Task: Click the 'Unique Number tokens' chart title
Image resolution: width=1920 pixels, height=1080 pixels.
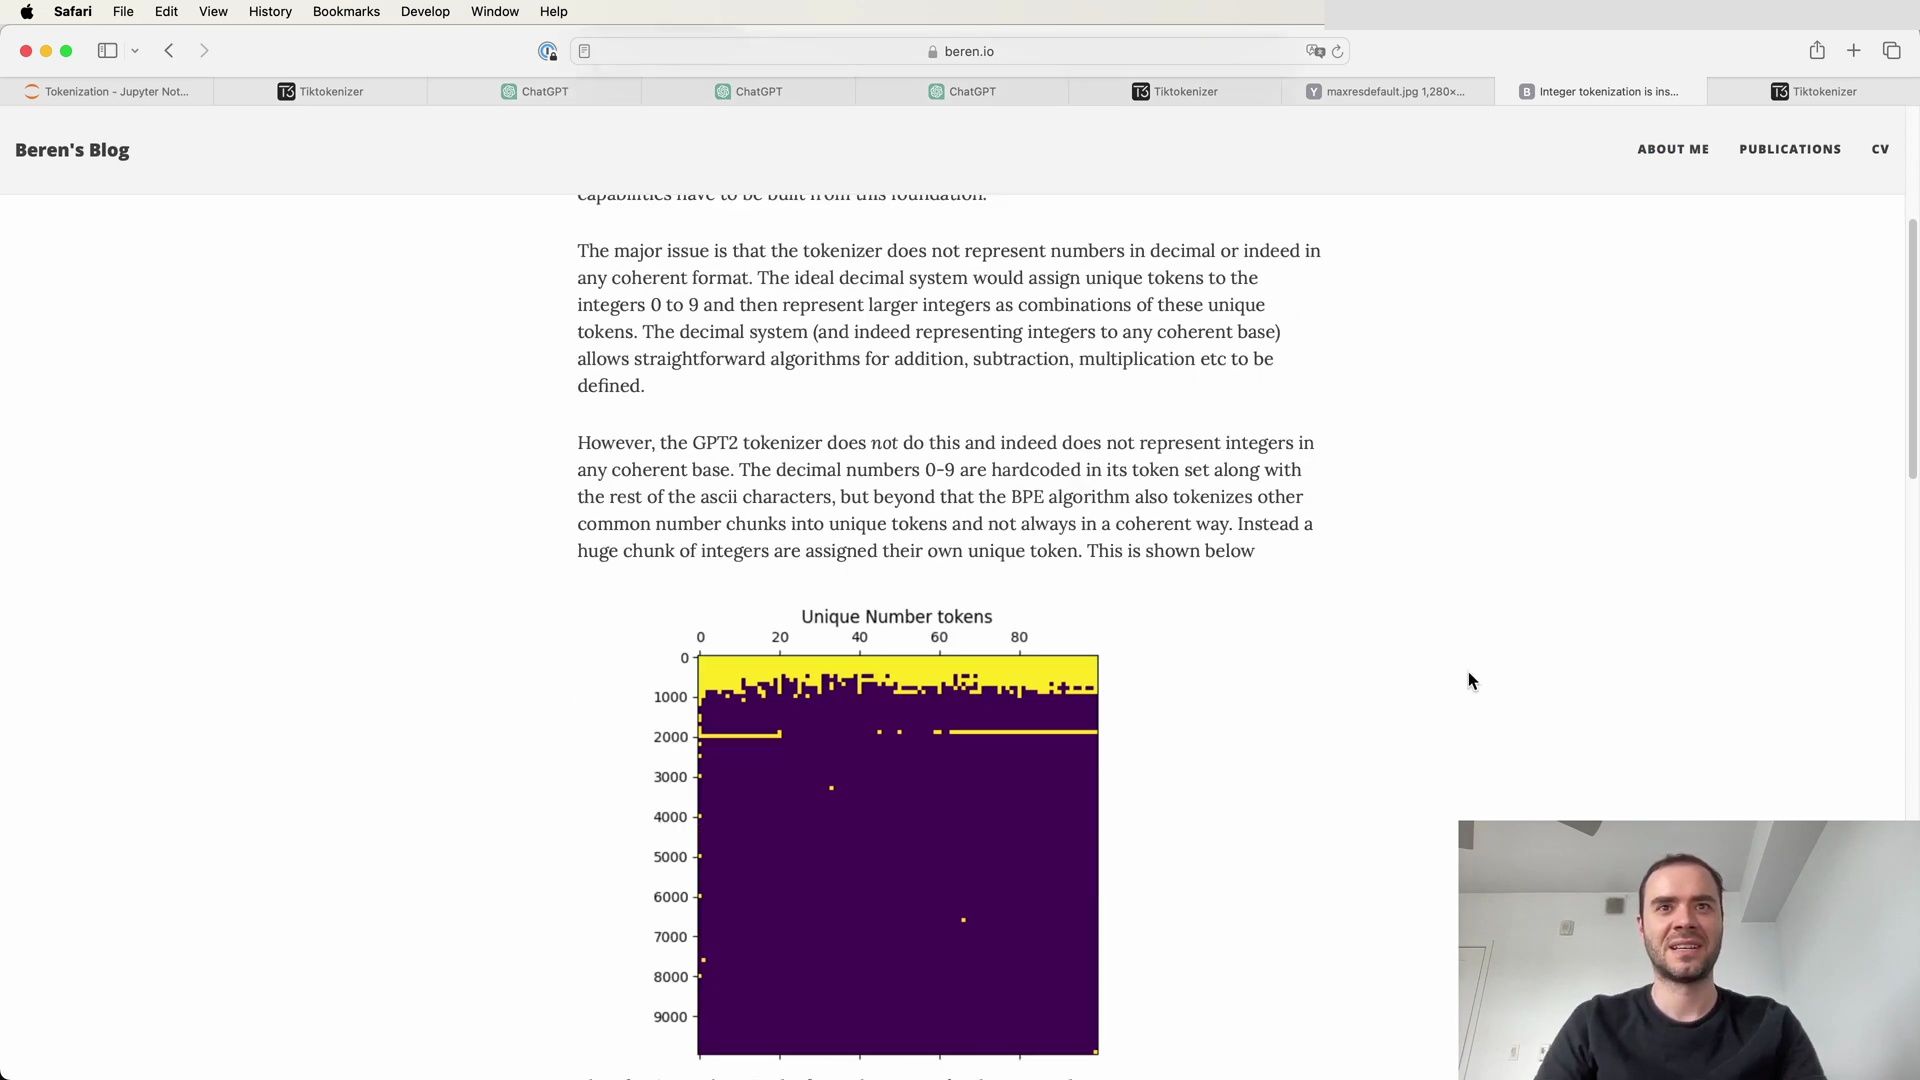Action: click(896, 617)
